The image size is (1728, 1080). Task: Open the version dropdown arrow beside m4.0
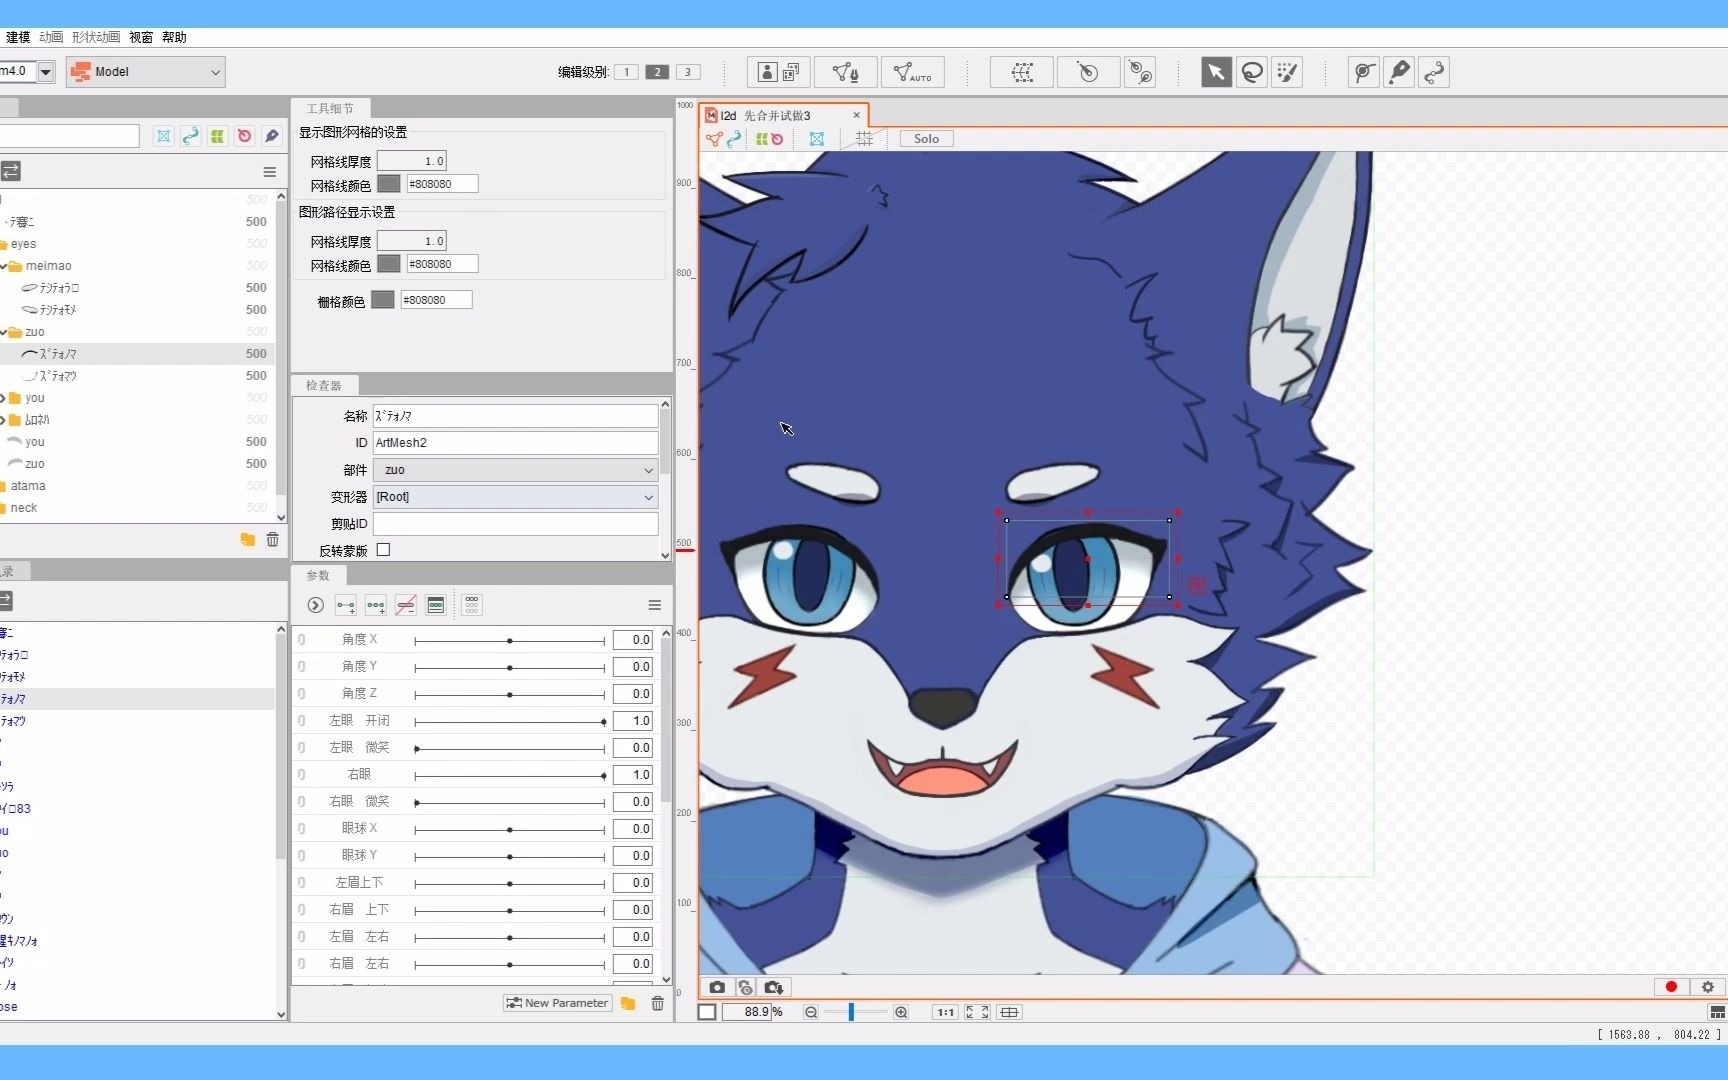click(x=46, y=71)
